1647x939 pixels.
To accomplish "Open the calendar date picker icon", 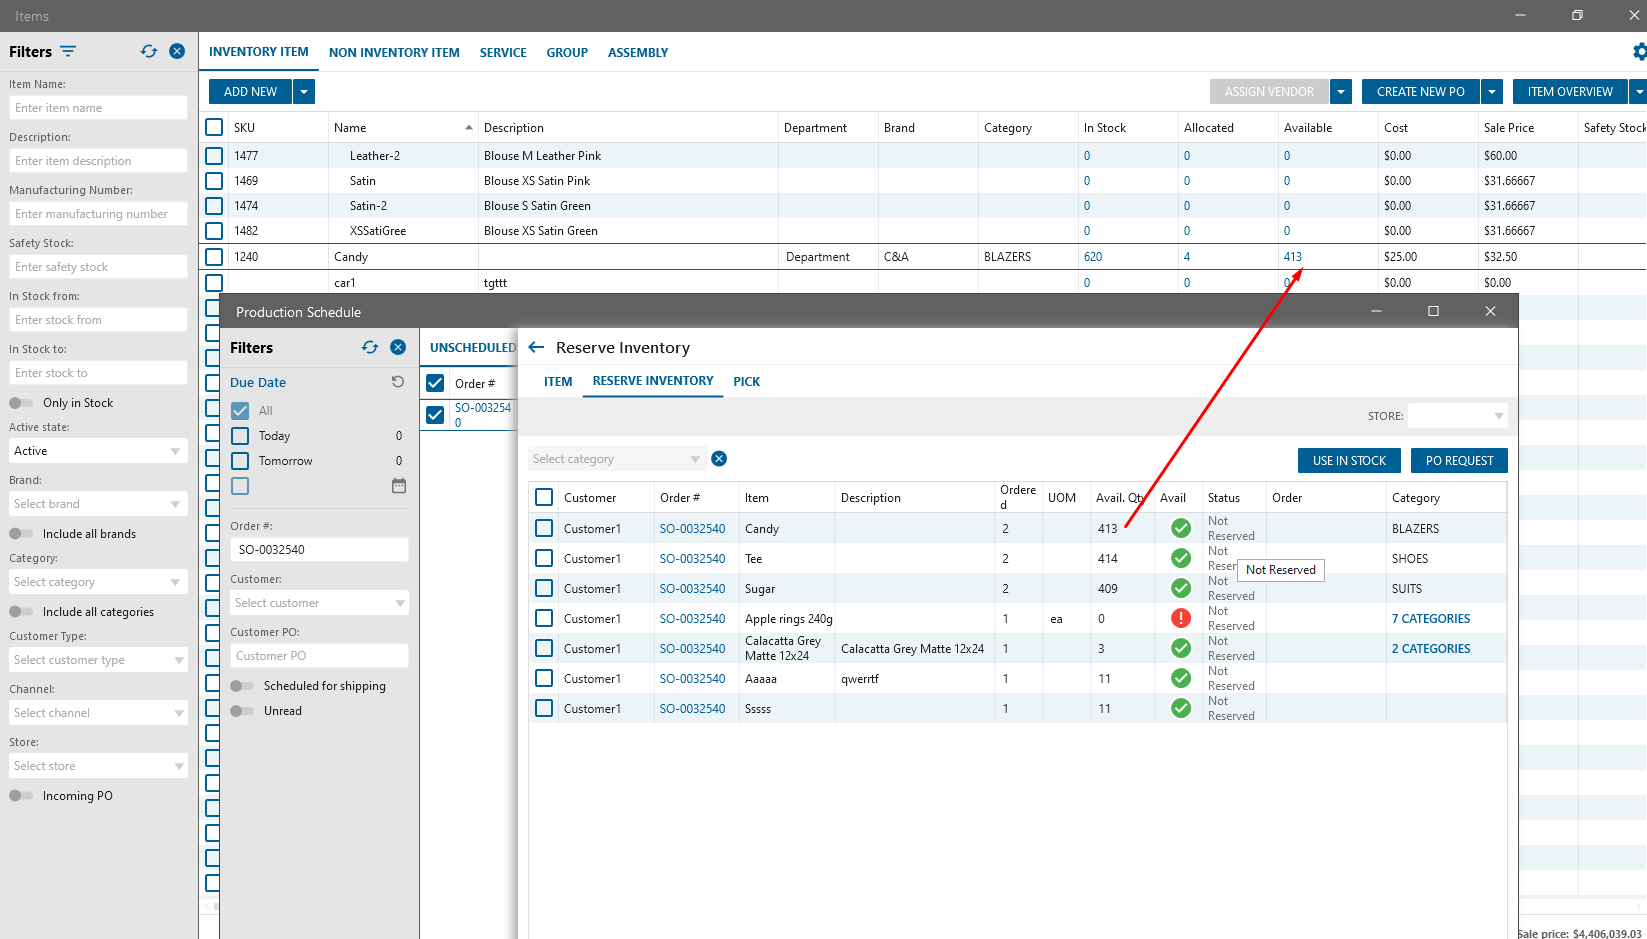I will (x=399, y=486).
